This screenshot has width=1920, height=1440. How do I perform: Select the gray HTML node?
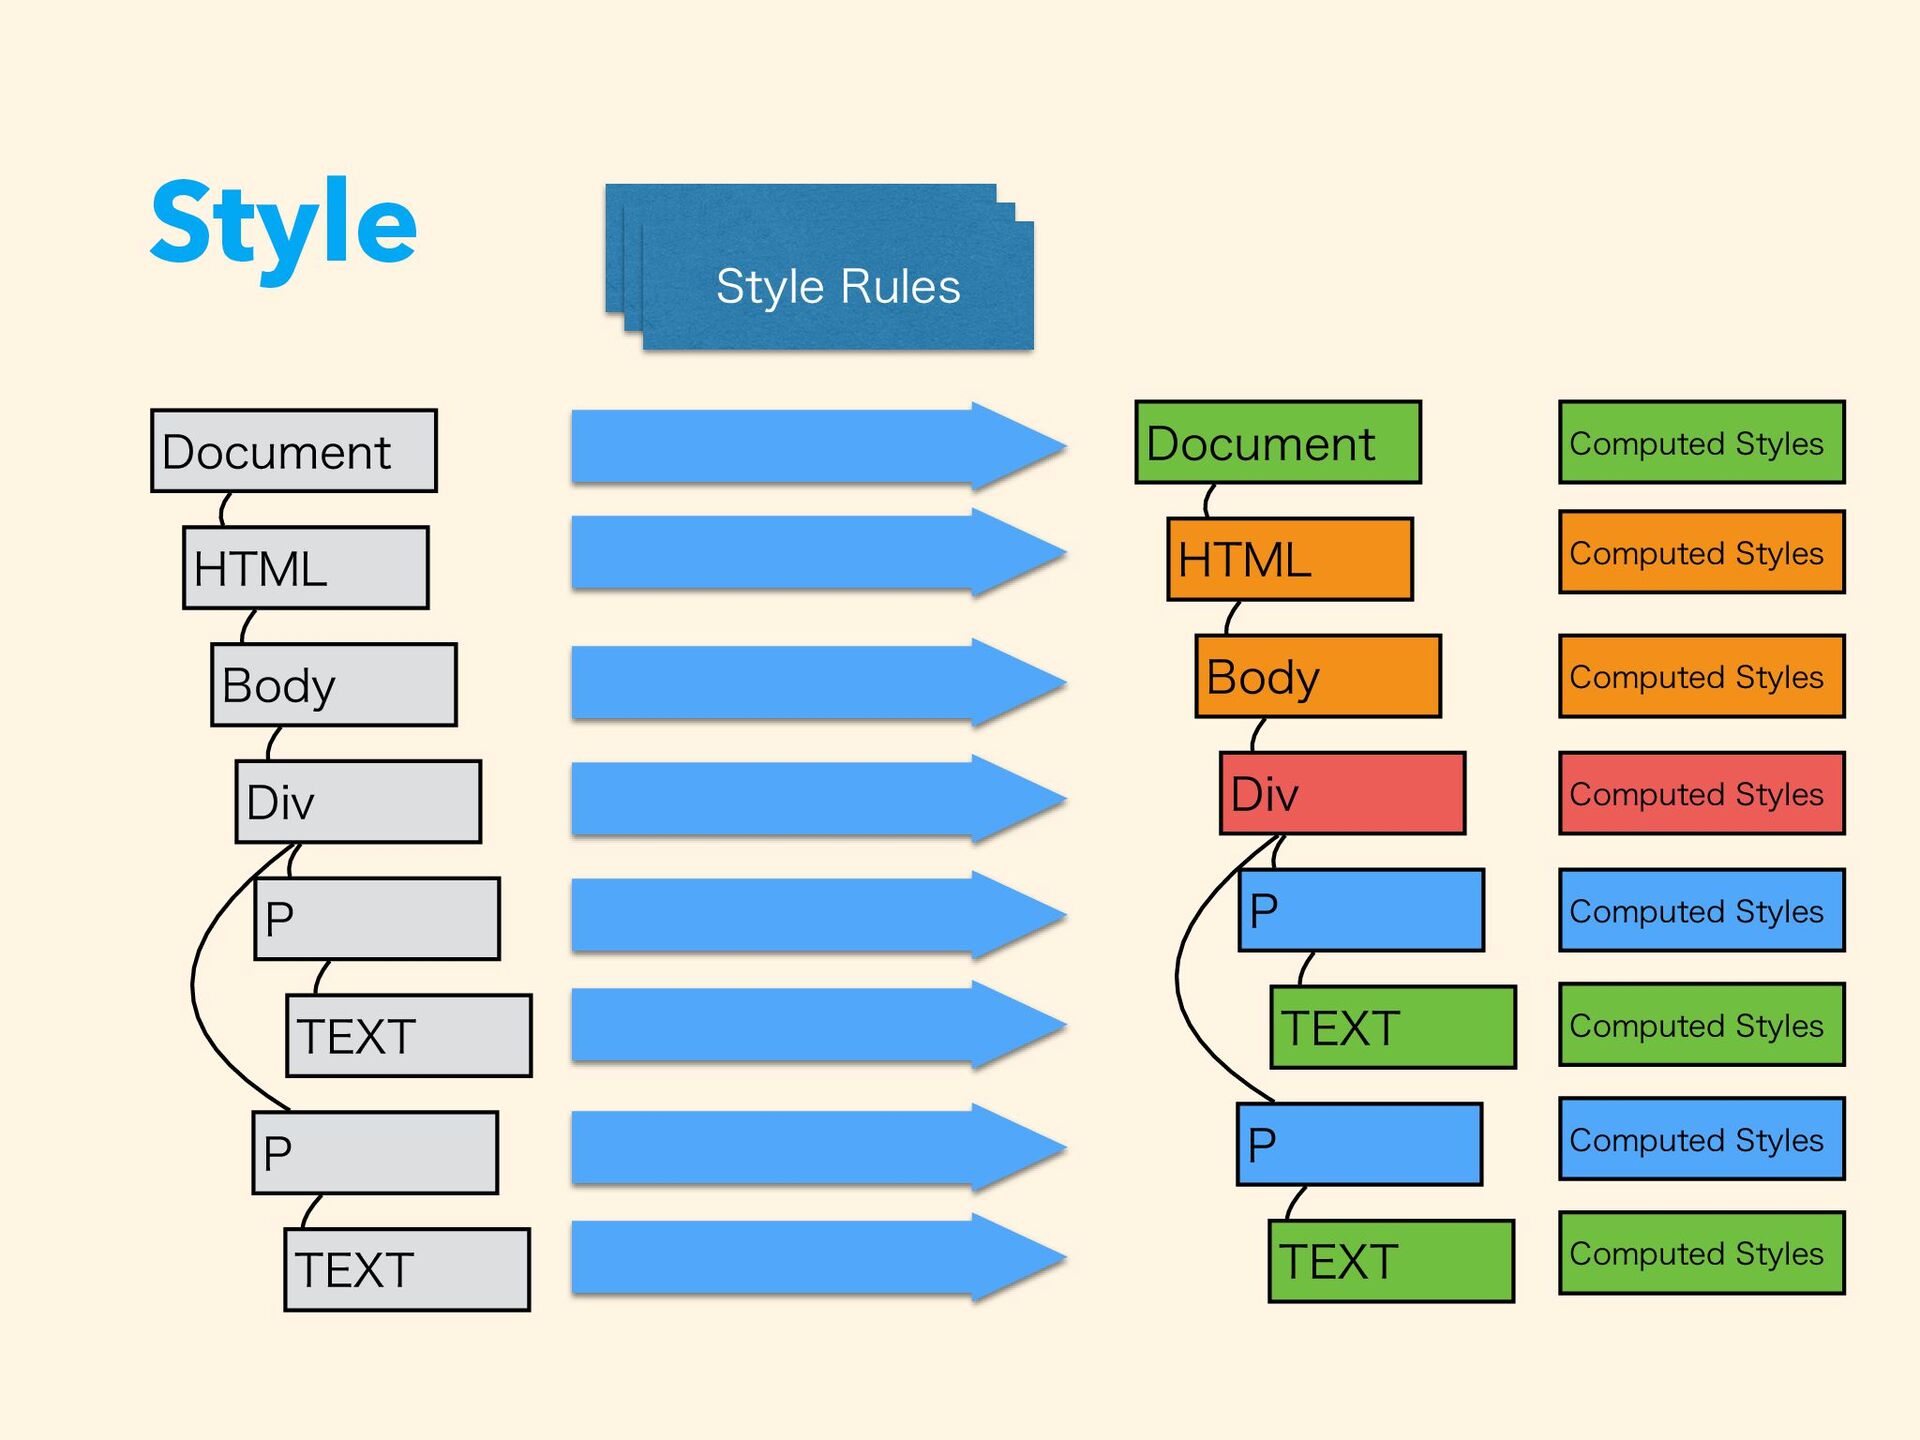click(306, 568)
